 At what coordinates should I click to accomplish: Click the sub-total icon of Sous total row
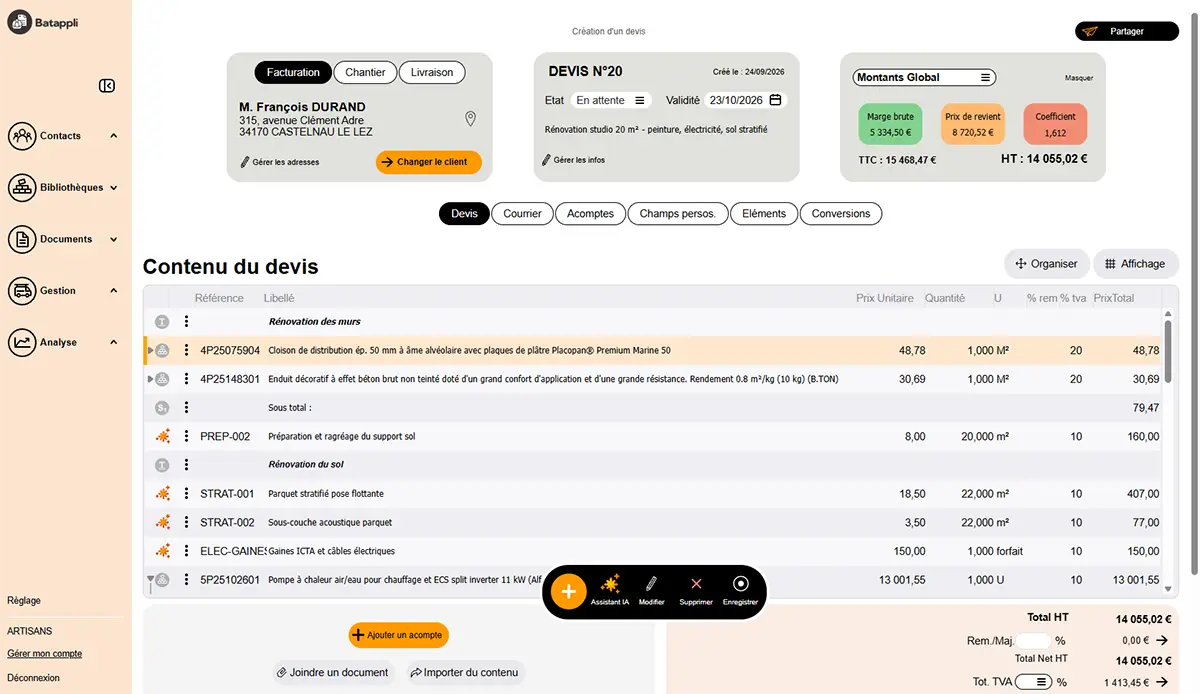tap(161, 408)
